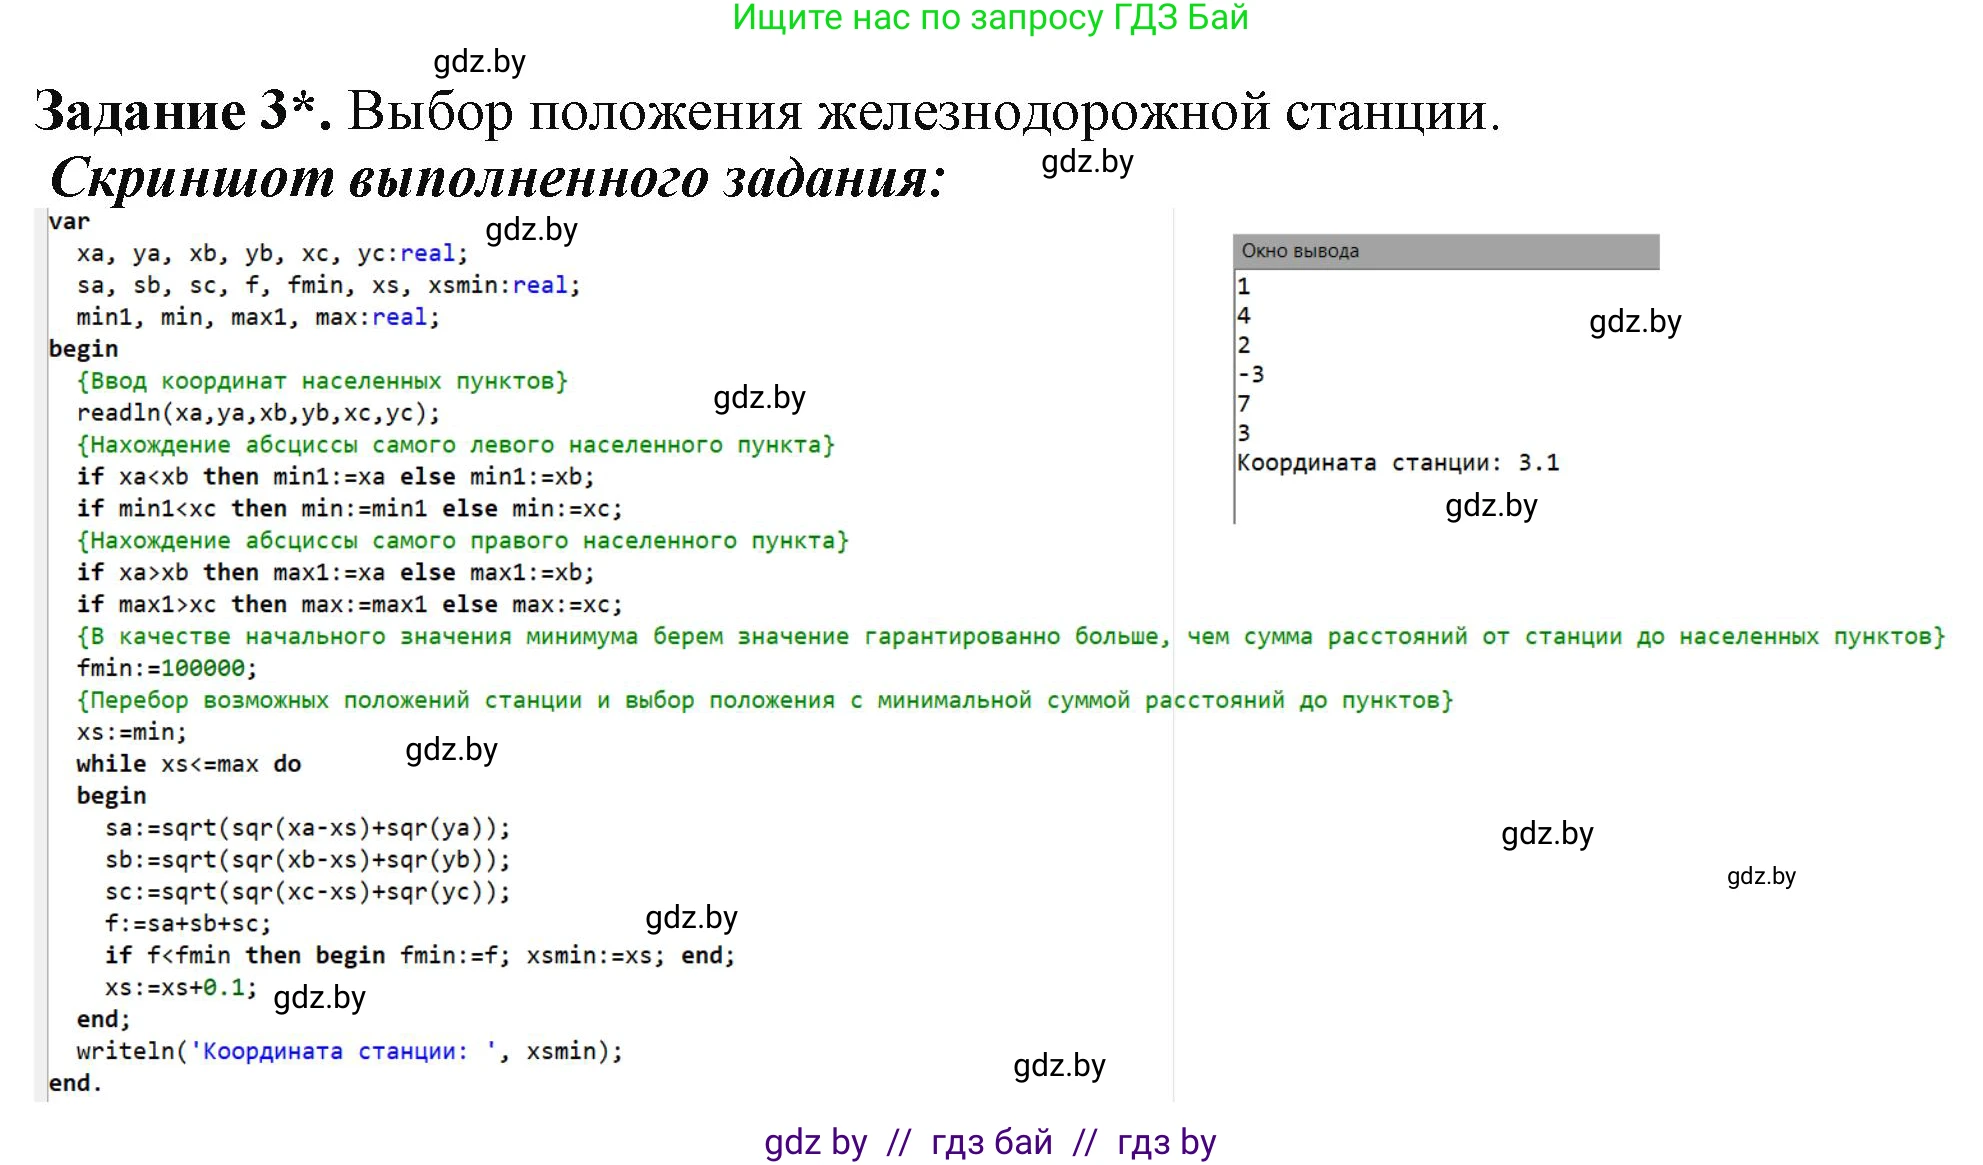Click the vertical divider between code and output
Viewport: 1983px width, 1165px height.
pos(1174,650)
